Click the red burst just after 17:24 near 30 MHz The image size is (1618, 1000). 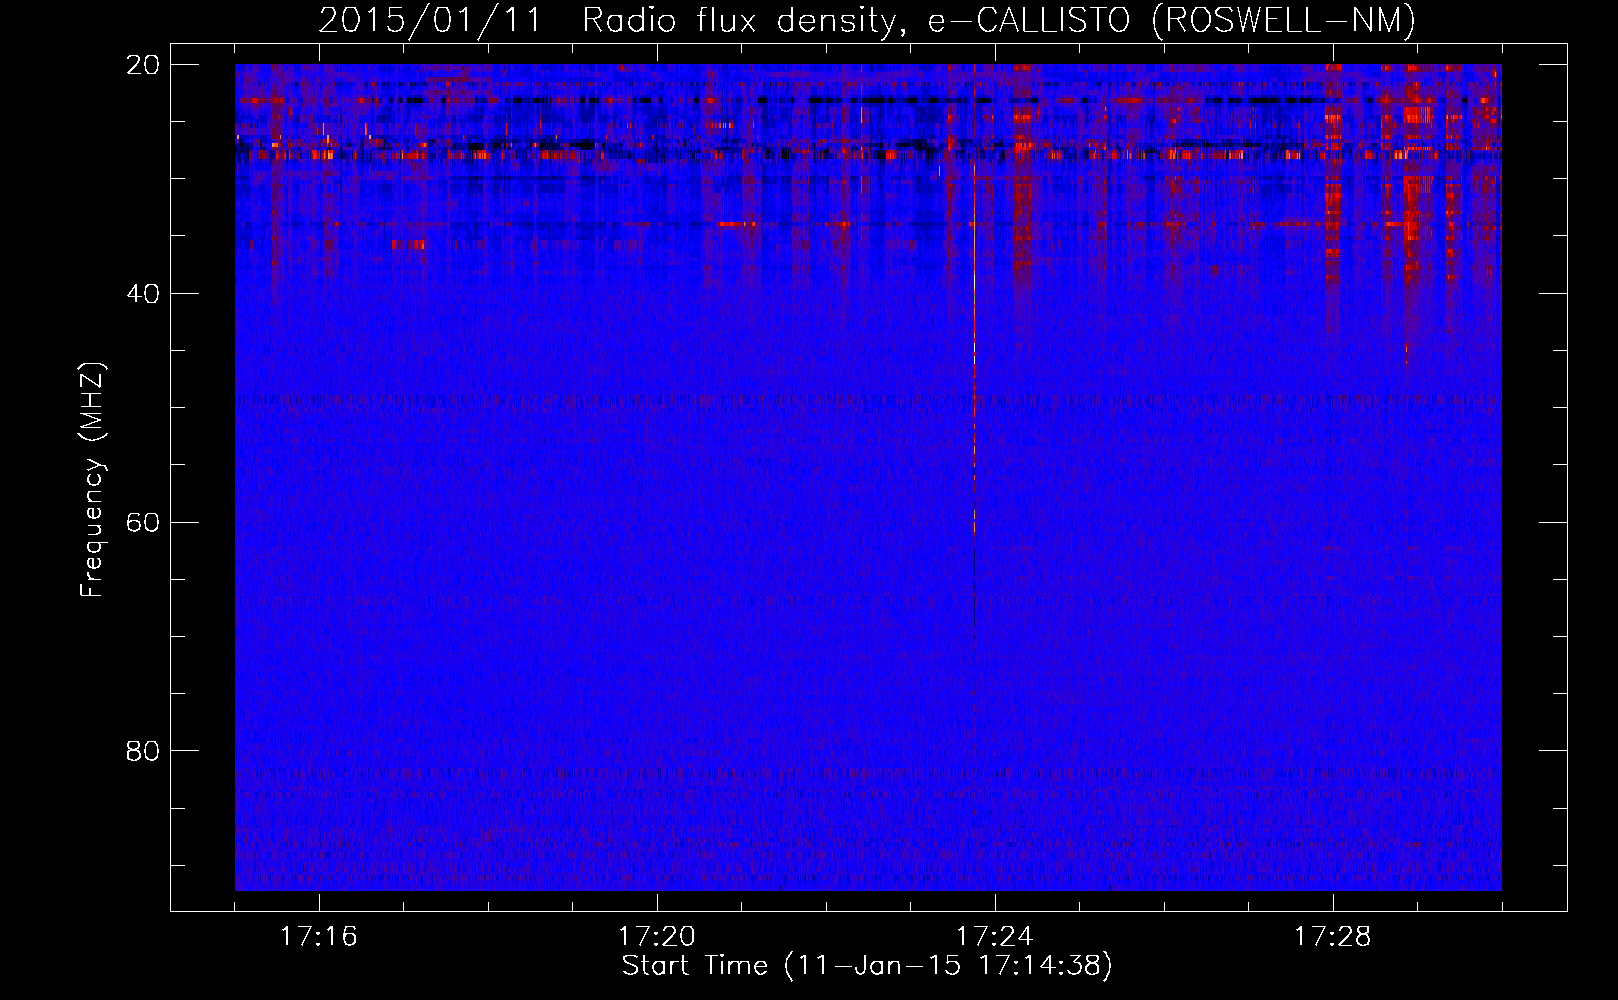pyautogui.click(x=1021, y=180)
